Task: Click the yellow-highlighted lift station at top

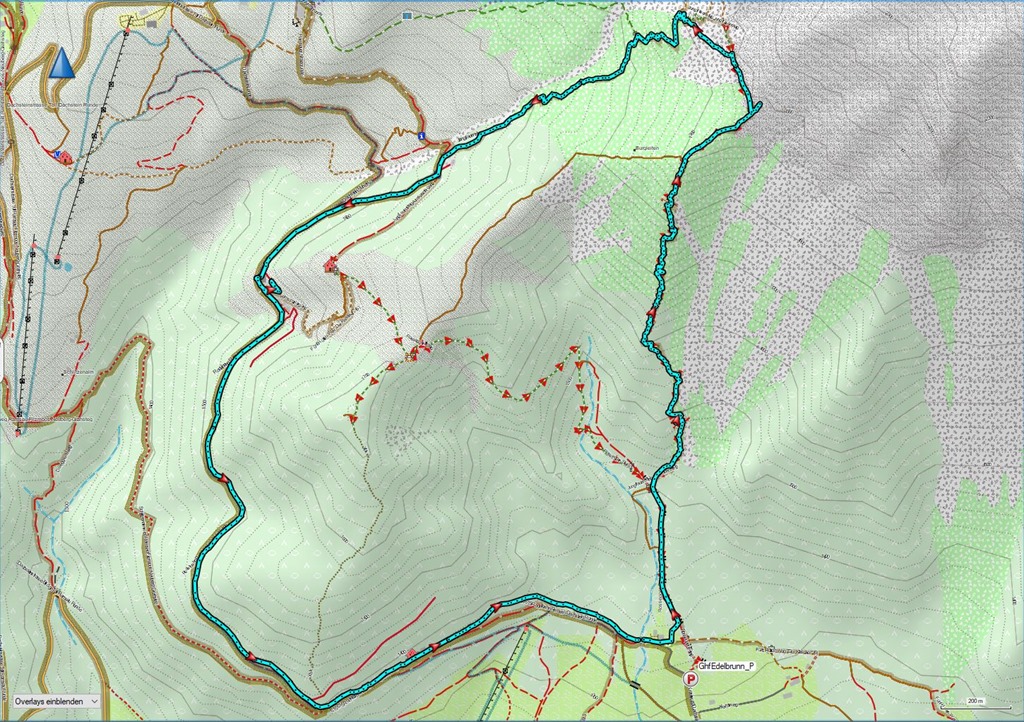Action: pyautogui.click(x=128, y=20)
